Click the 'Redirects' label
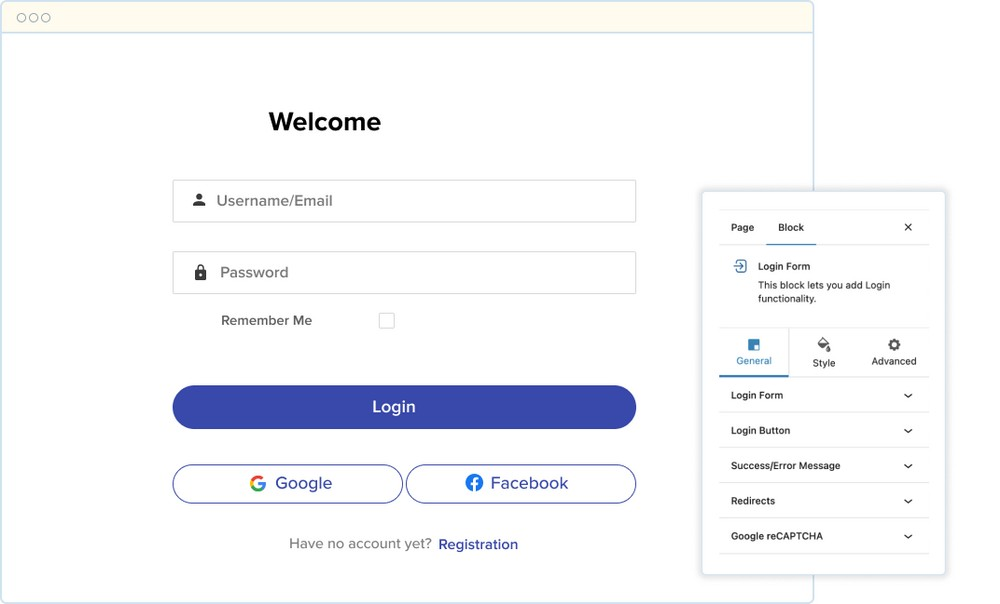The height and width of the screenshot is (604, 1000). (x=753, y=501)
